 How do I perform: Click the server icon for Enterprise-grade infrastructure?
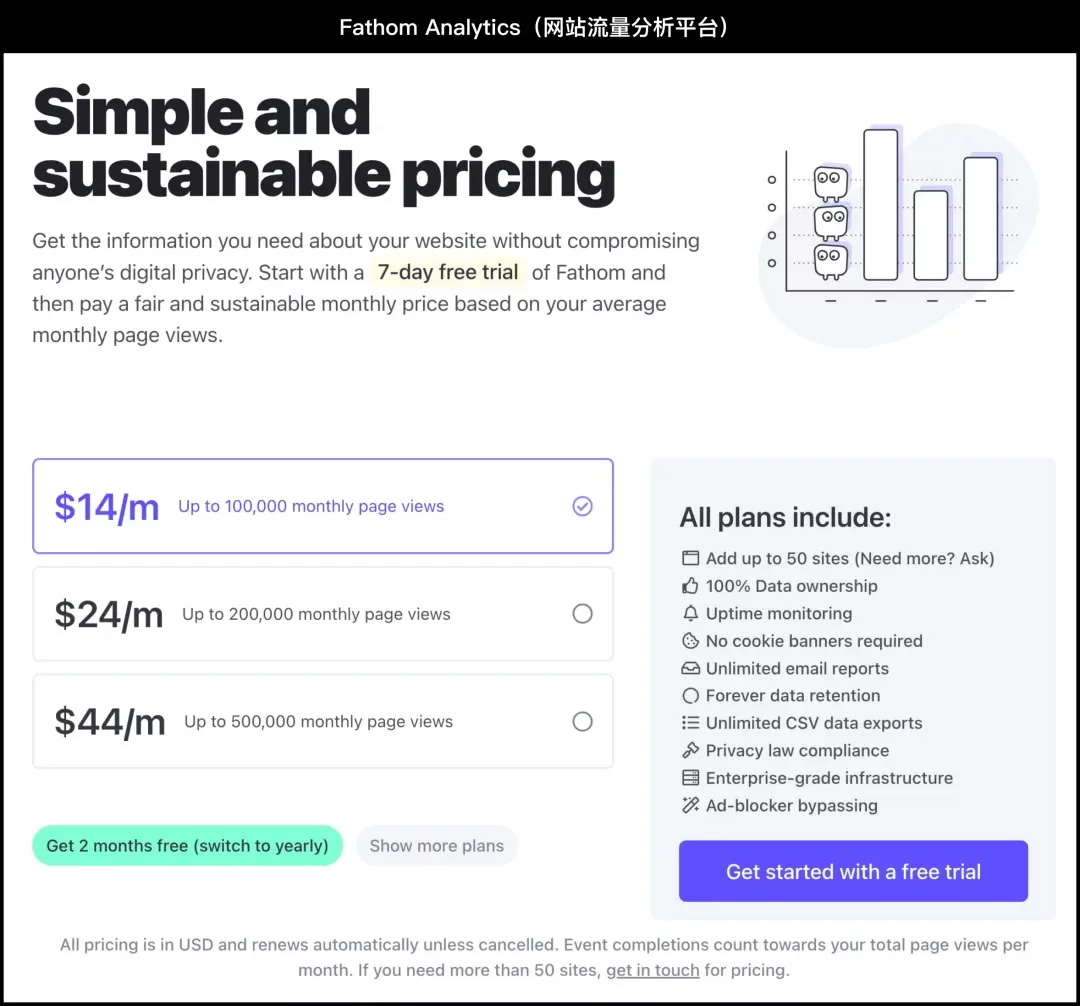pyautogui.click(x=690, y=778)
